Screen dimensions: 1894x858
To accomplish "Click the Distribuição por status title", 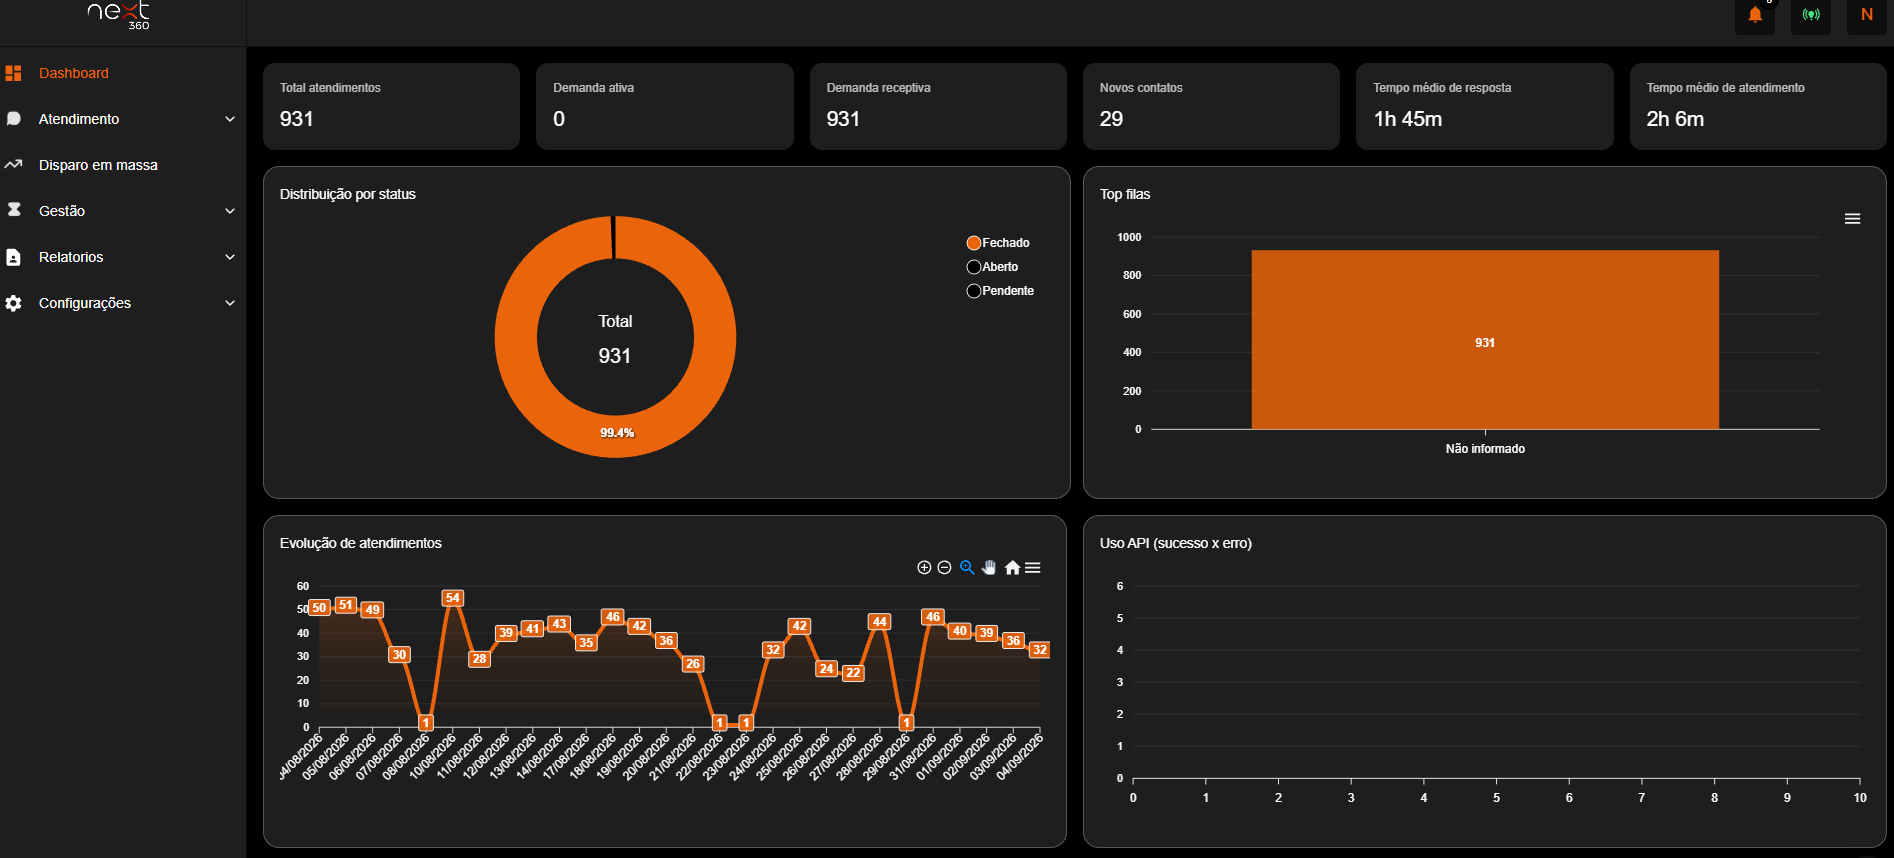I will pos(347,194).
